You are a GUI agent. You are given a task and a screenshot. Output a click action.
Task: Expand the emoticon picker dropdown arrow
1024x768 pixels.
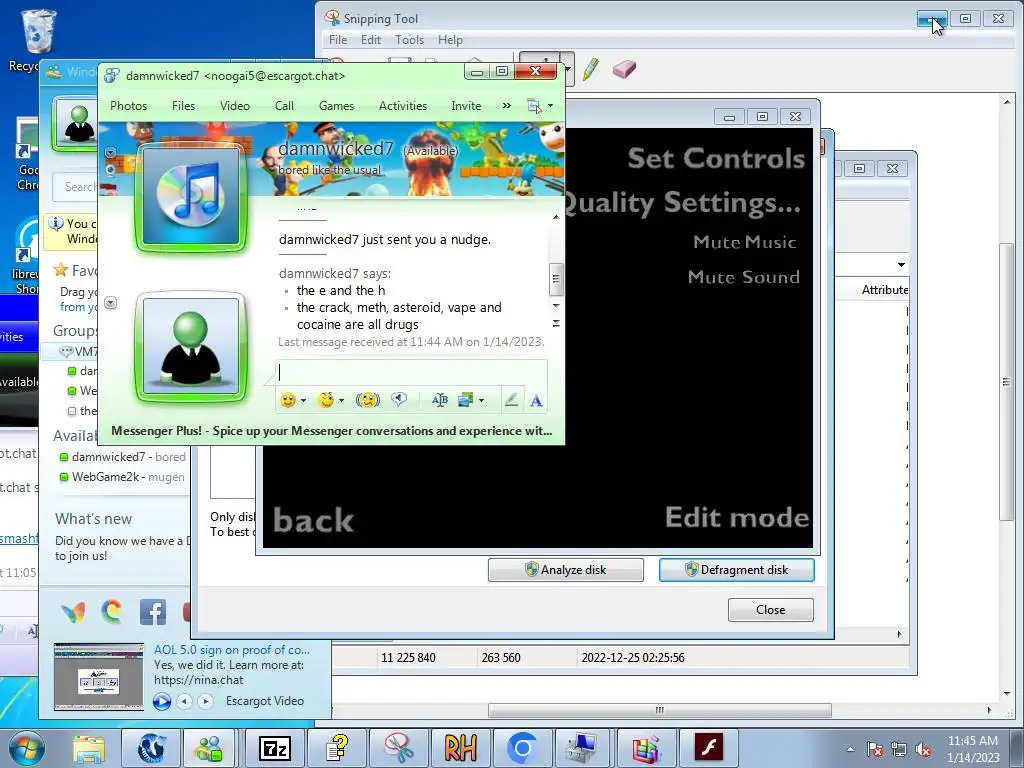(303, 401)
